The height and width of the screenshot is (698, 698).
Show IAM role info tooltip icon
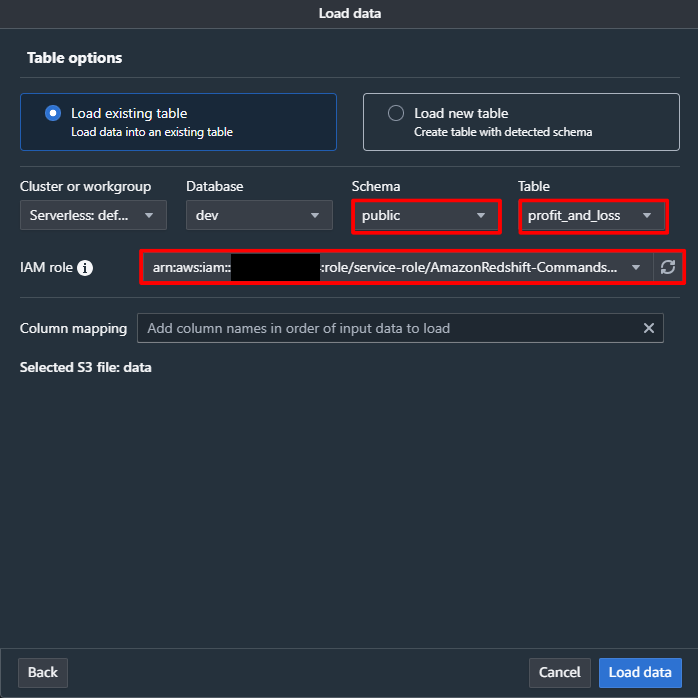(85, 268)
